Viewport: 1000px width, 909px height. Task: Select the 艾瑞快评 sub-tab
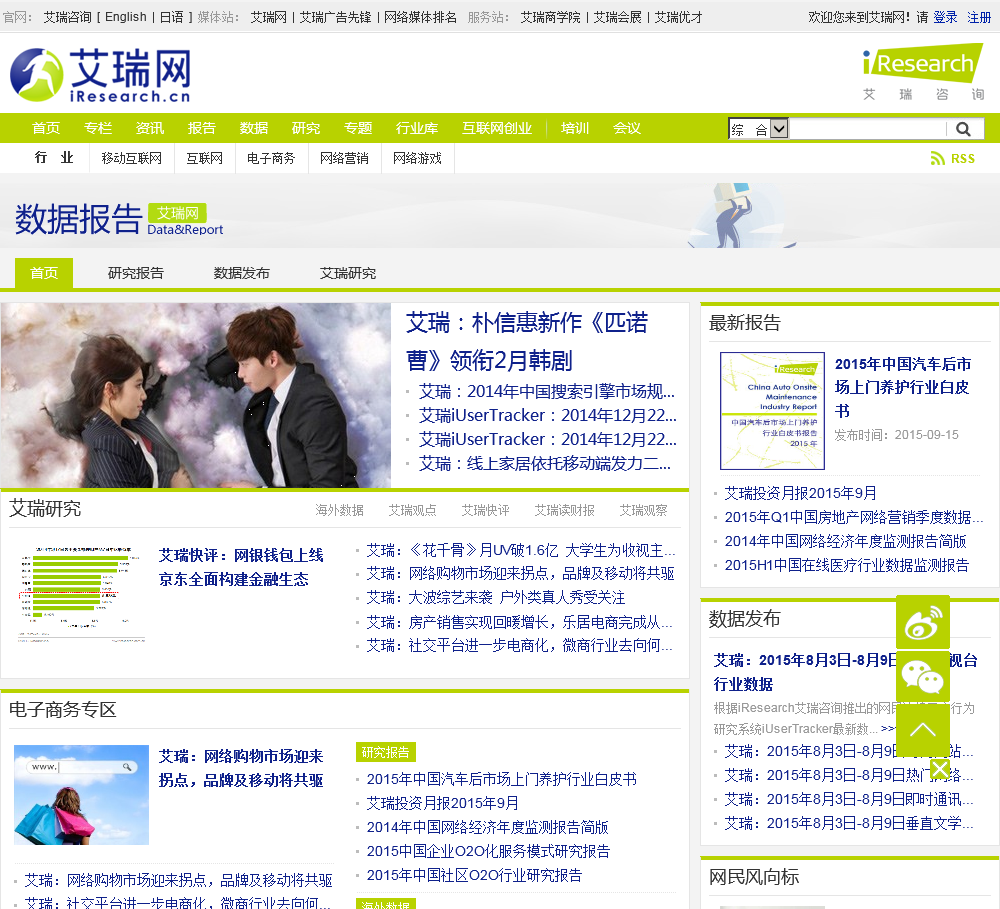(485, 510)
